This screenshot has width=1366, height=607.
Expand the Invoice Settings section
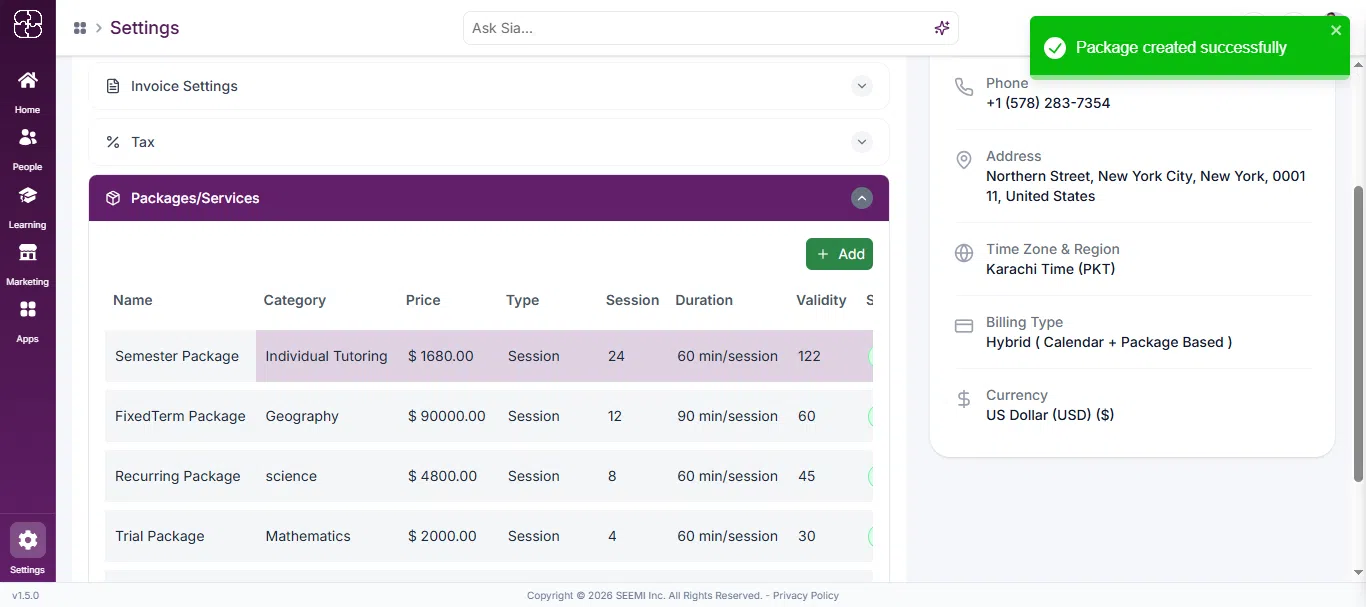862,86
